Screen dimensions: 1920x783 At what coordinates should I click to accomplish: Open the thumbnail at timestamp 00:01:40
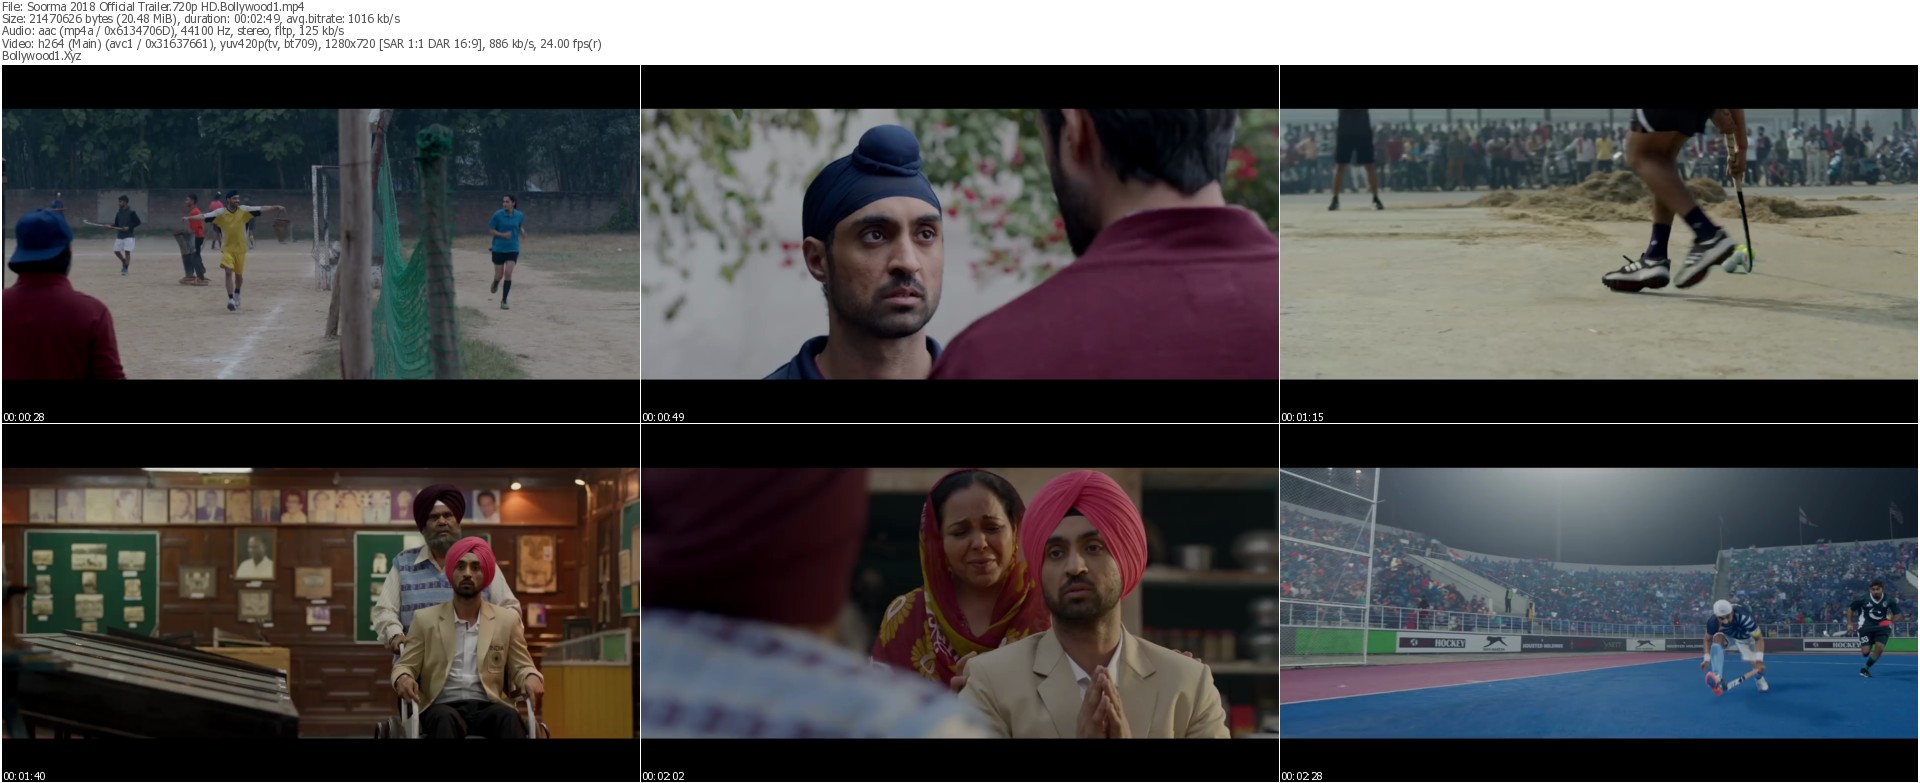pos(321,603)
